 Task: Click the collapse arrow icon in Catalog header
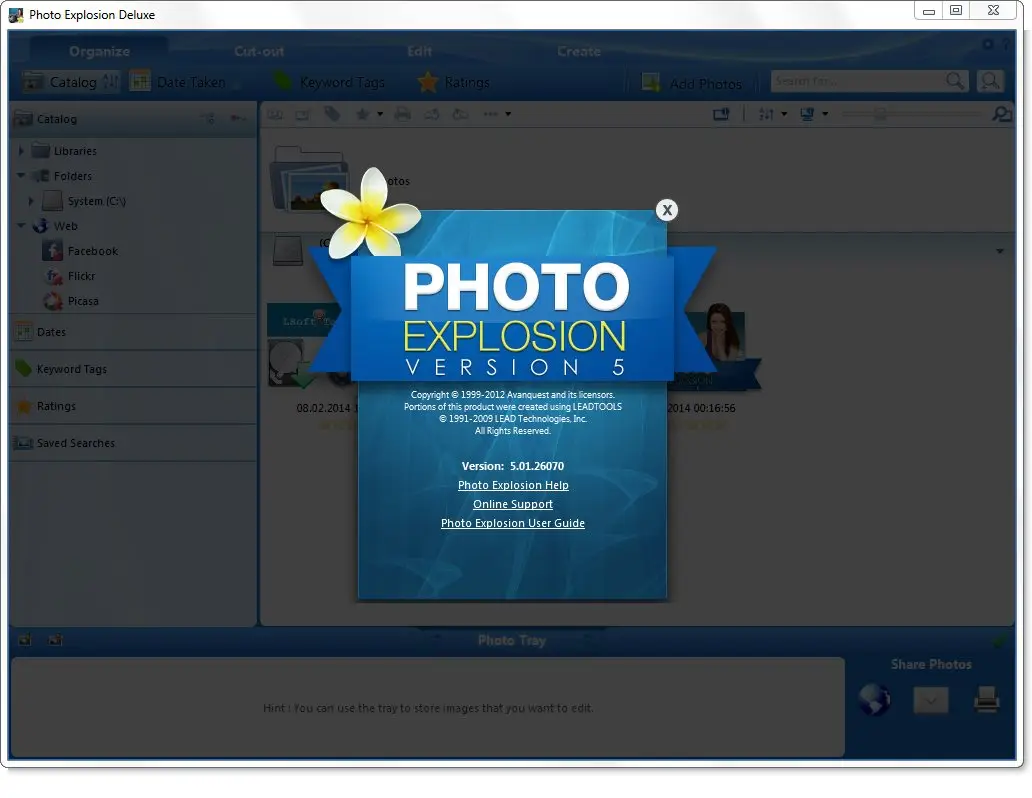point(238,119)
